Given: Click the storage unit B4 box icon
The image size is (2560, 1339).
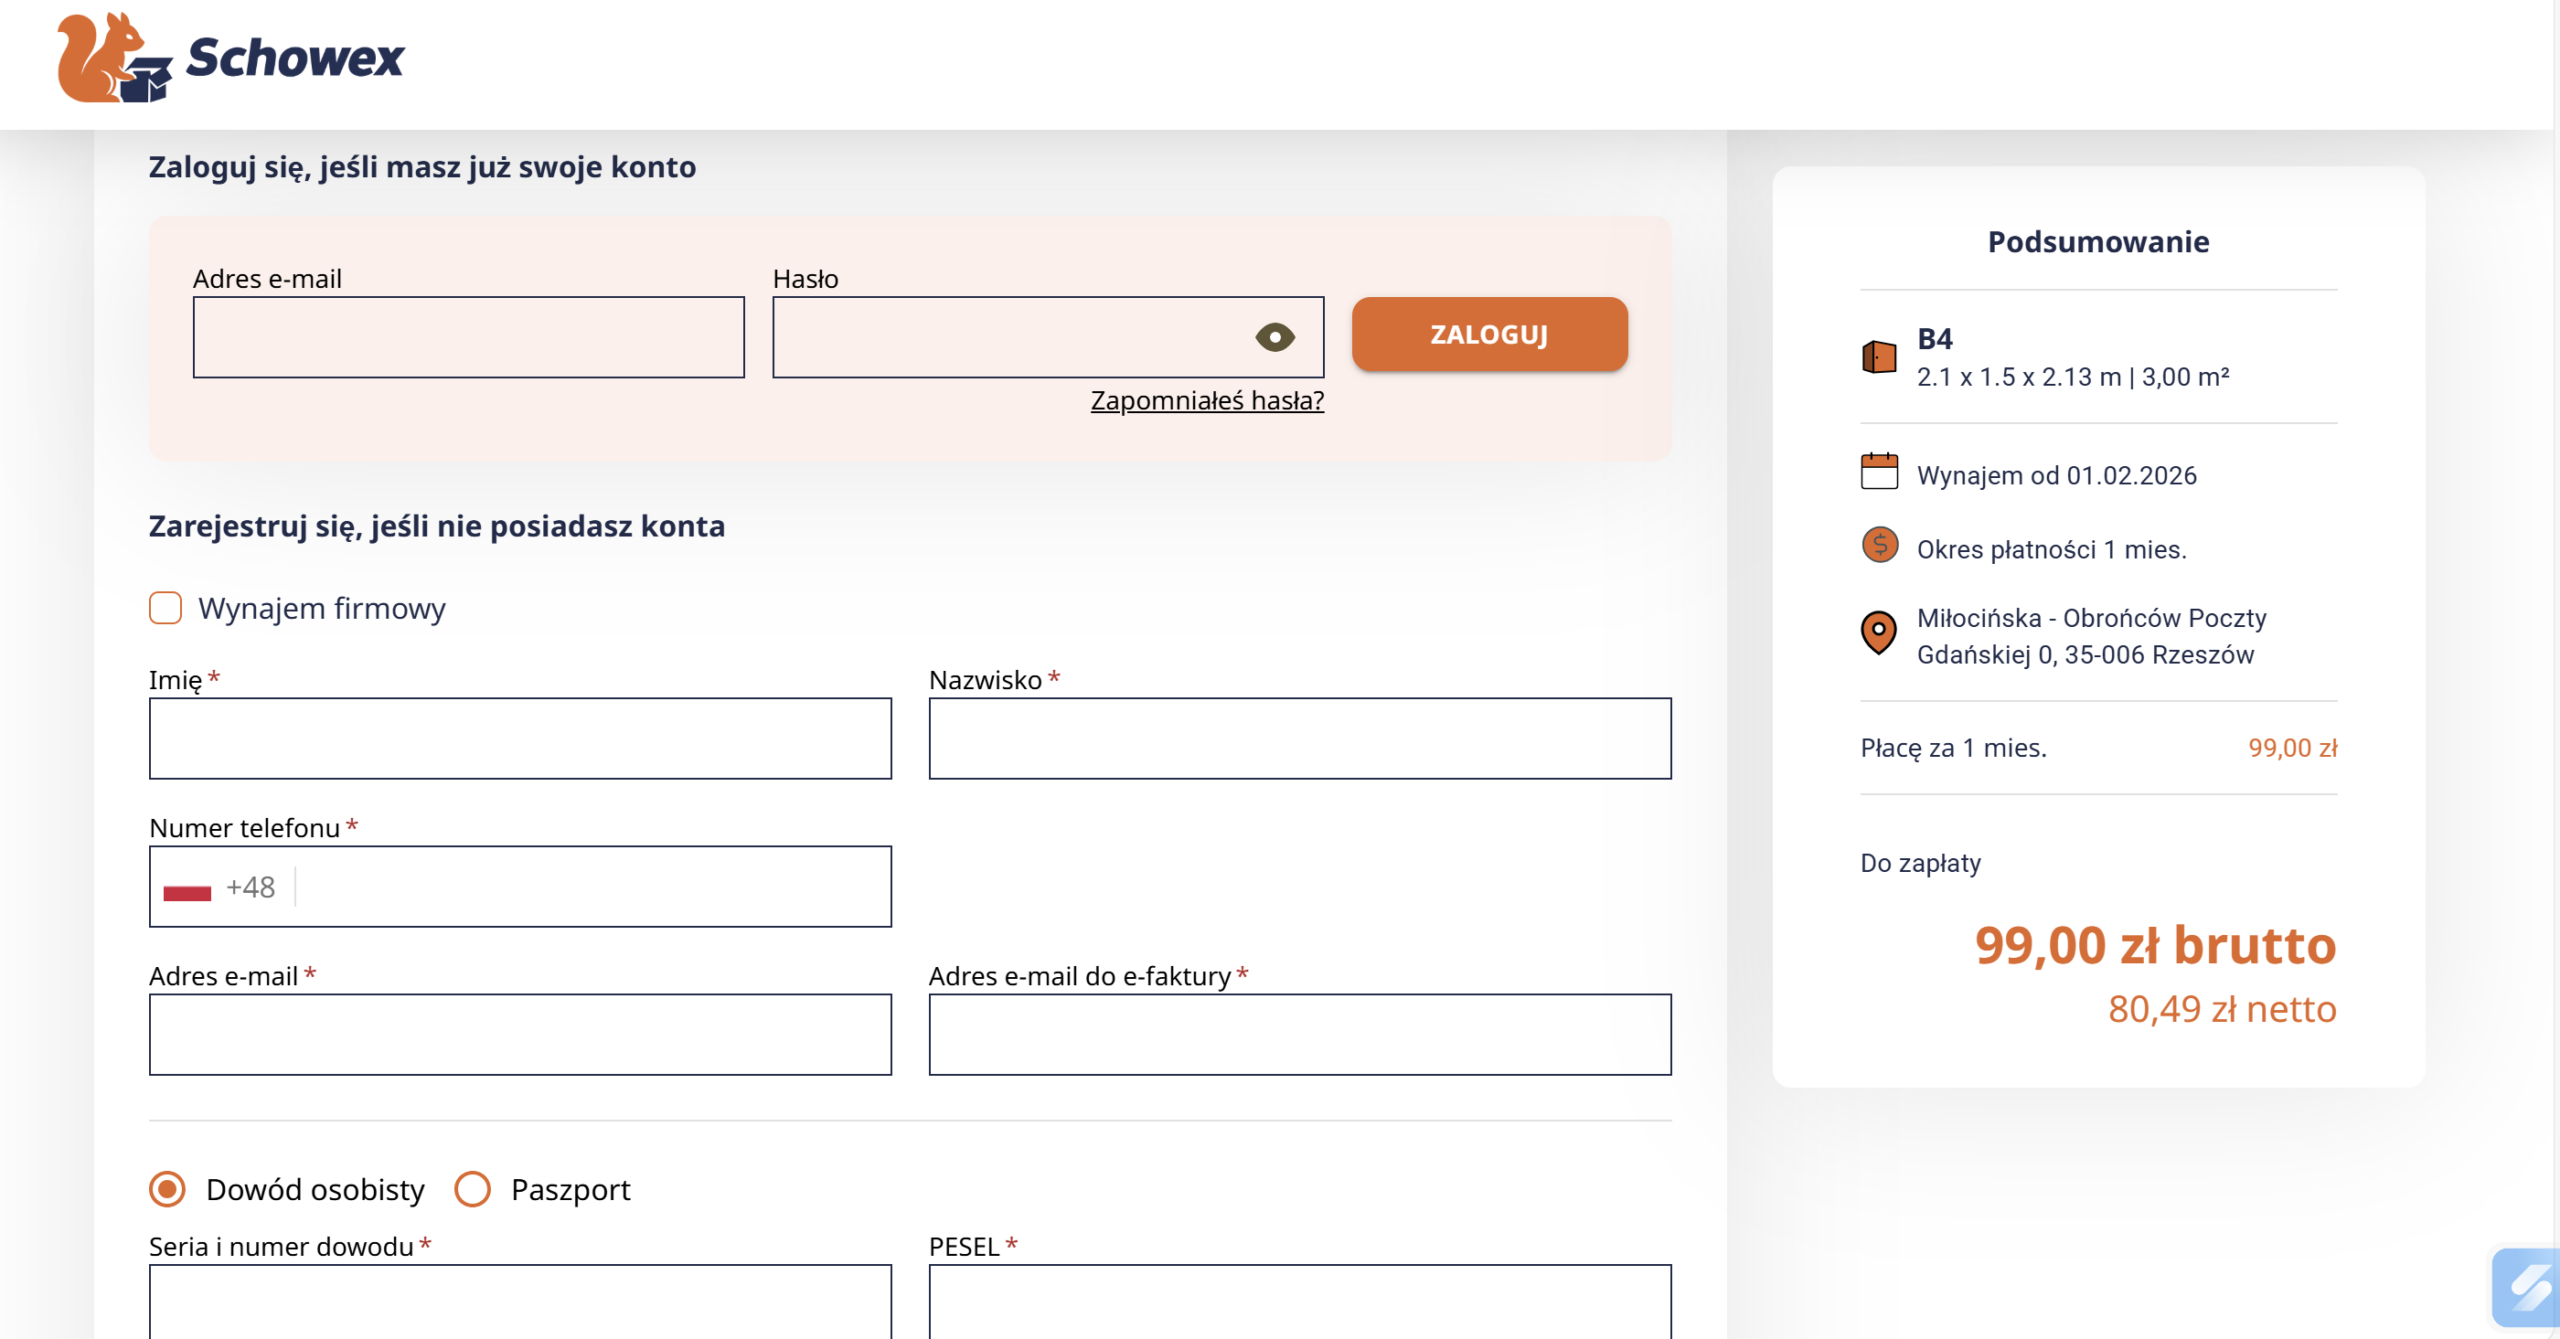Looking at the screenshot, I should (1879, 357).
